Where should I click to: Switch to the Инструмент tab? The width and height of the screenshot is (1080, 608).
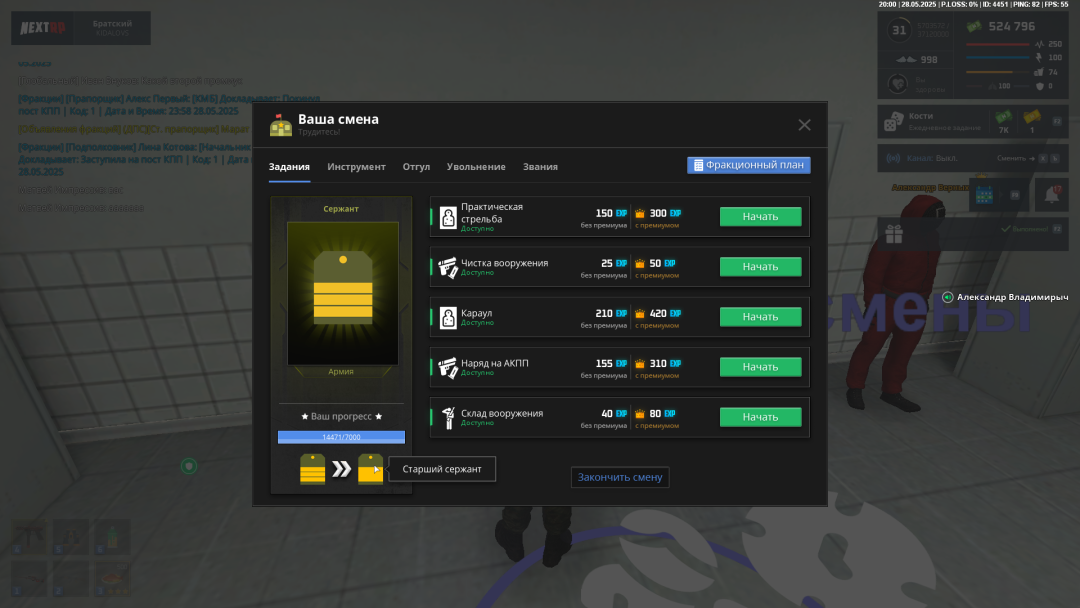(x=356, y=167)
